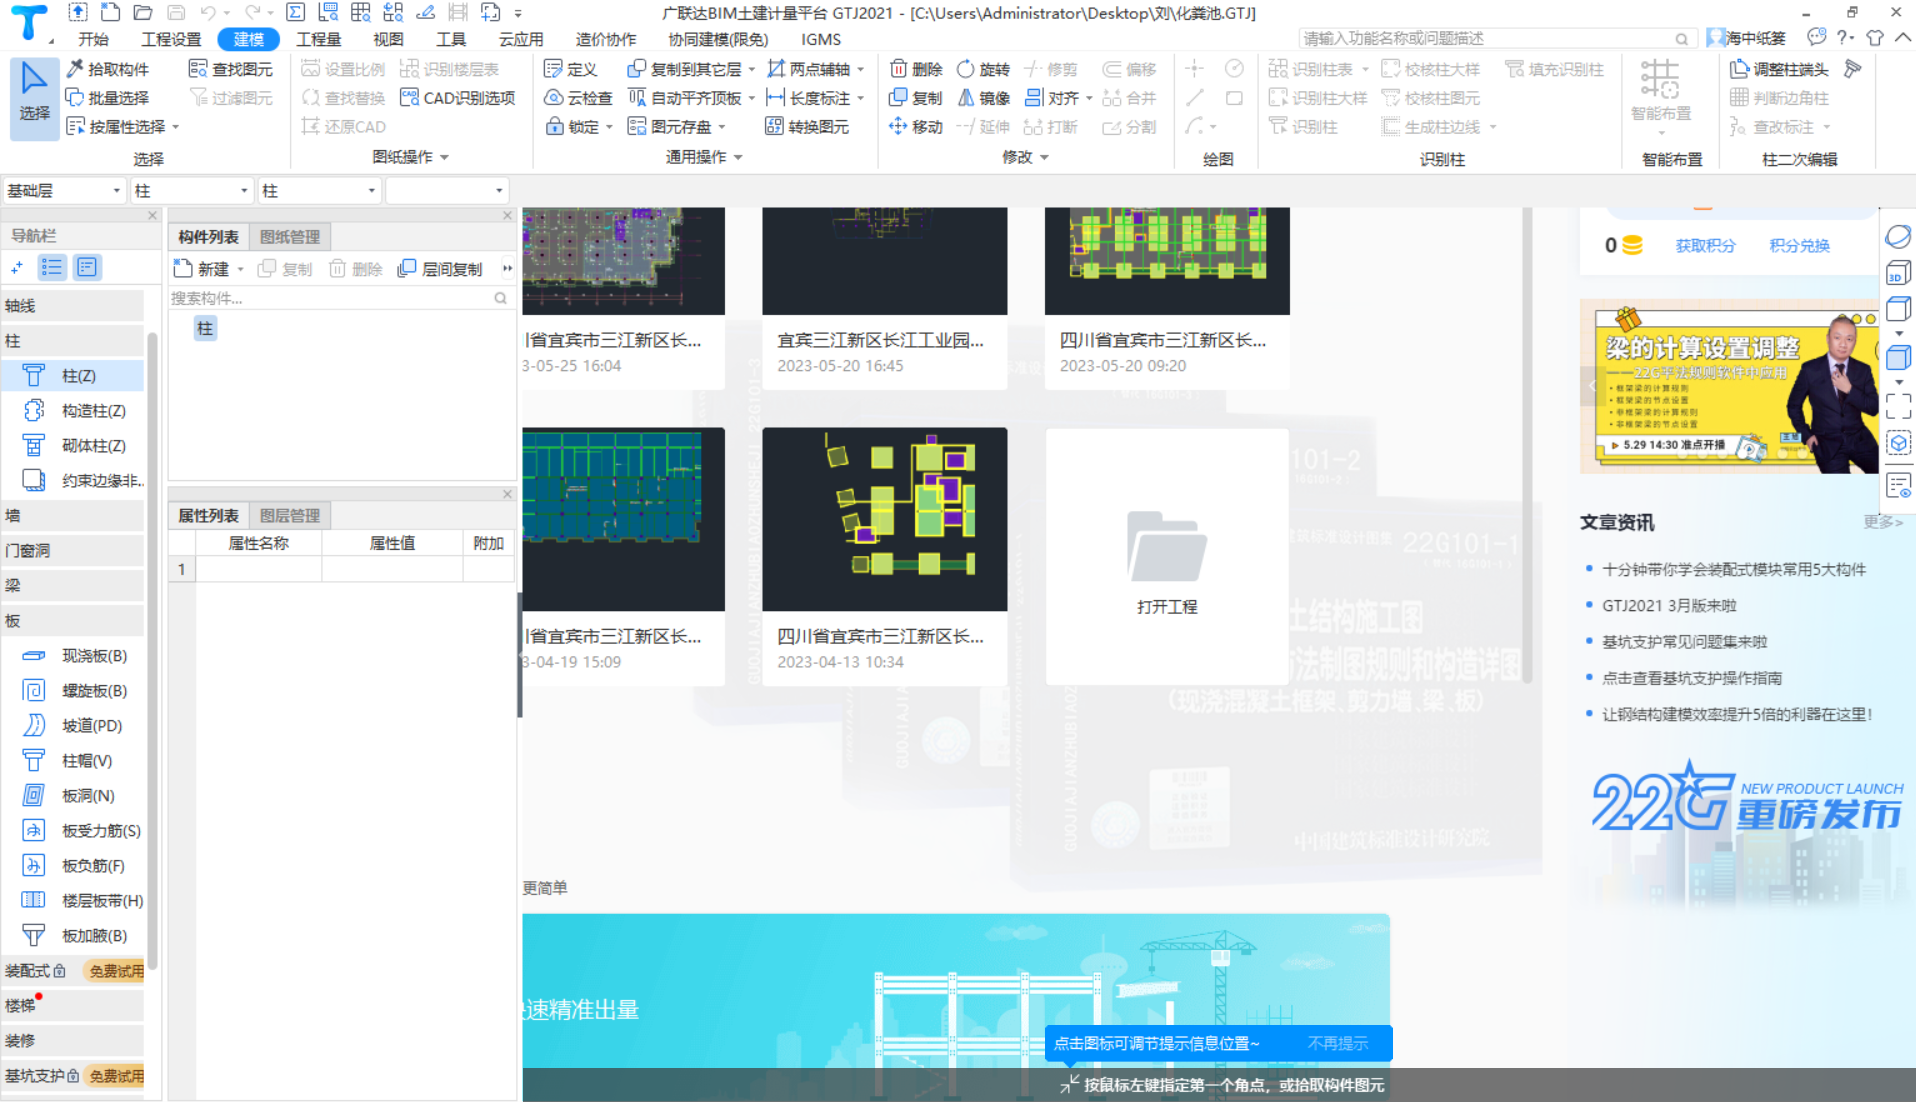Expand 通用操作 group arrow

tap(739, 158)
